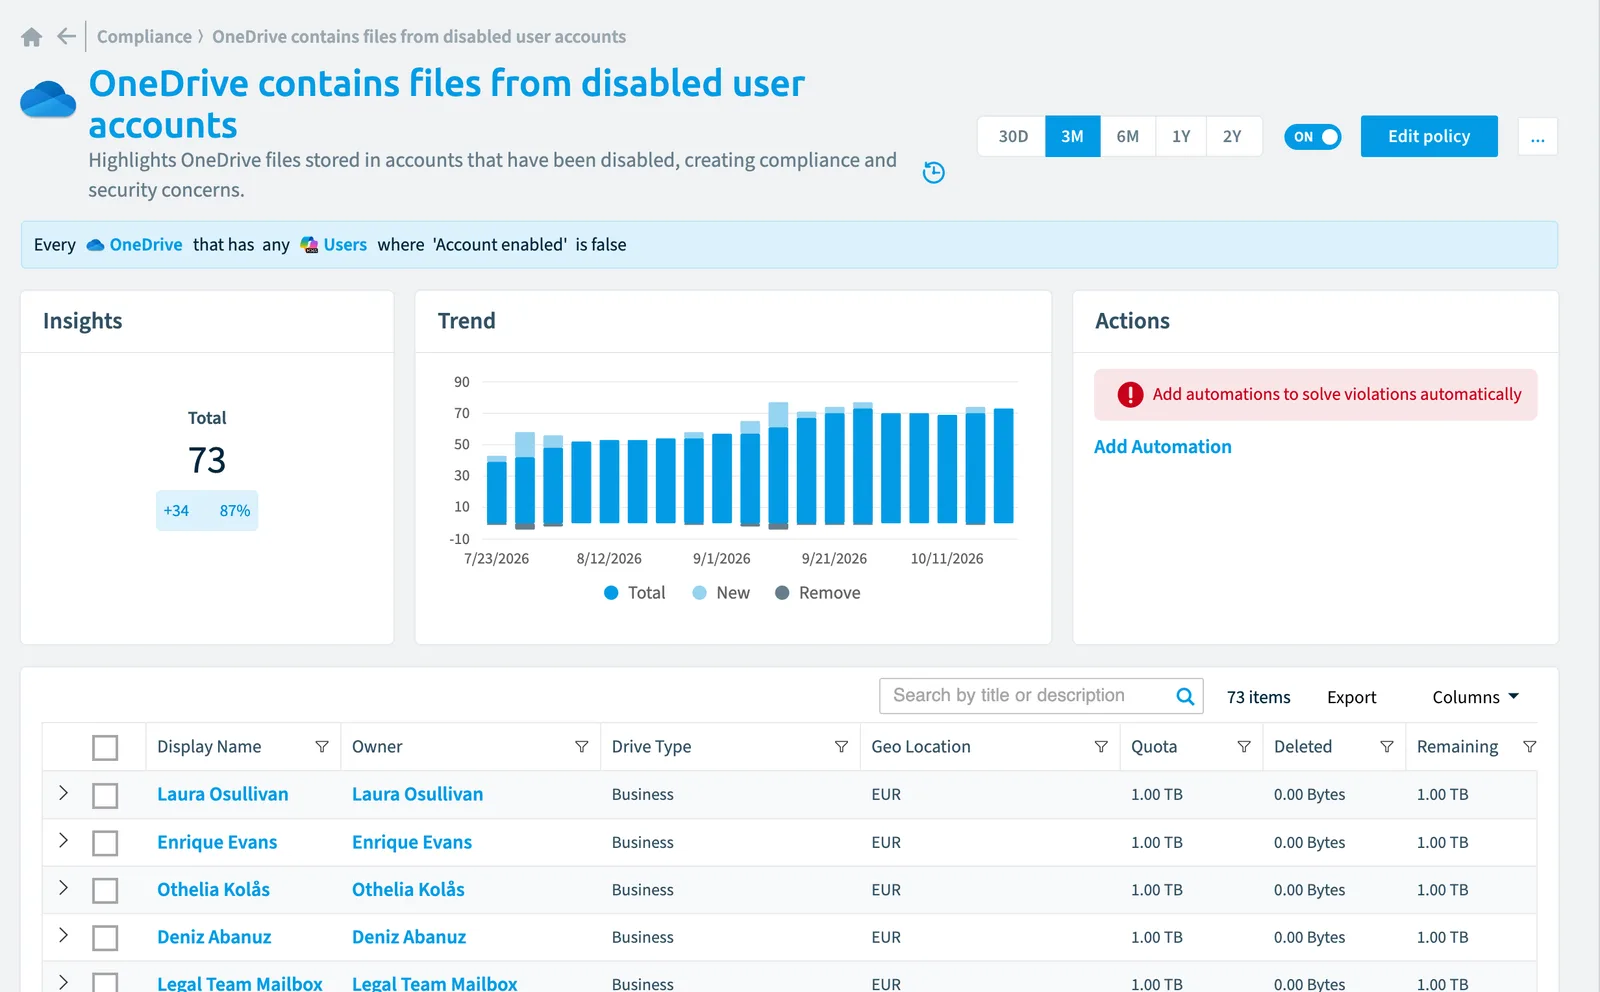Viewport: 1600px width, 992px height.
Task: Open Laura Osullivan owner link
Action: (x=417, y=794)
